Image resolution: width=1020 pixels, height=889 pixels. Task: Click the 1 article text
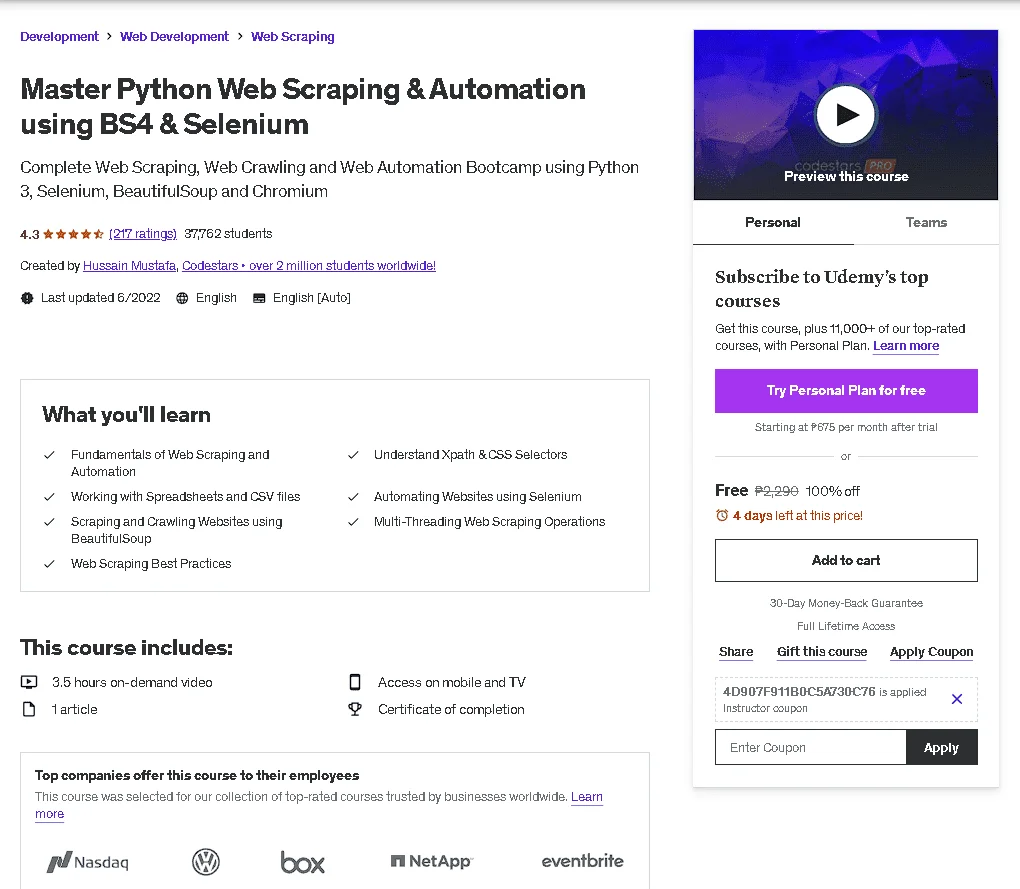point(74,710)
